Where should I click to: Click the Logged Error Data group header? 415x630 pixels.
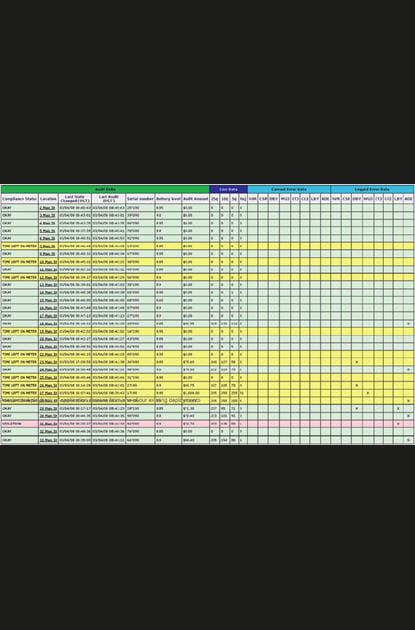372,189
